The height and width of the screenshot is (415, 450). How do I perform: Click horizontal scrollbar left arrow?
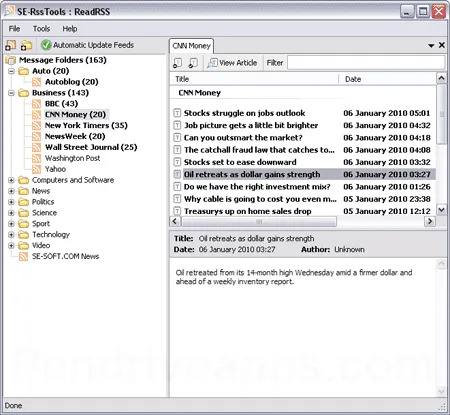point(175,221)
